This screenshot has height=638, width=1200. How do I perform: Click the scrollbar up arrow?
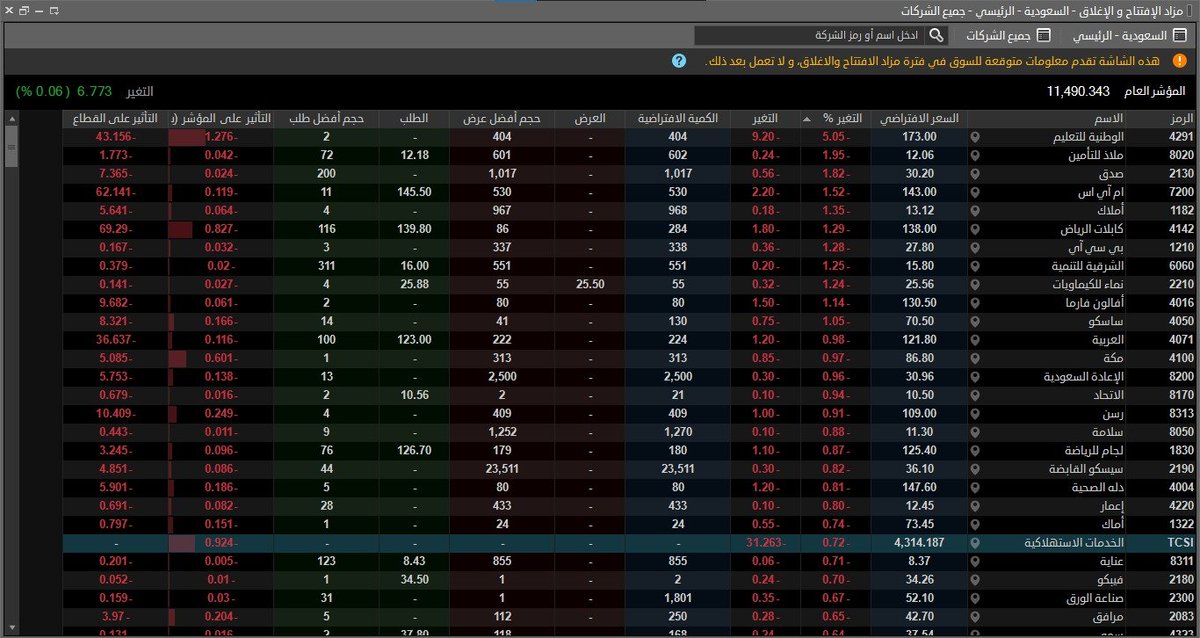pos(11,119)
